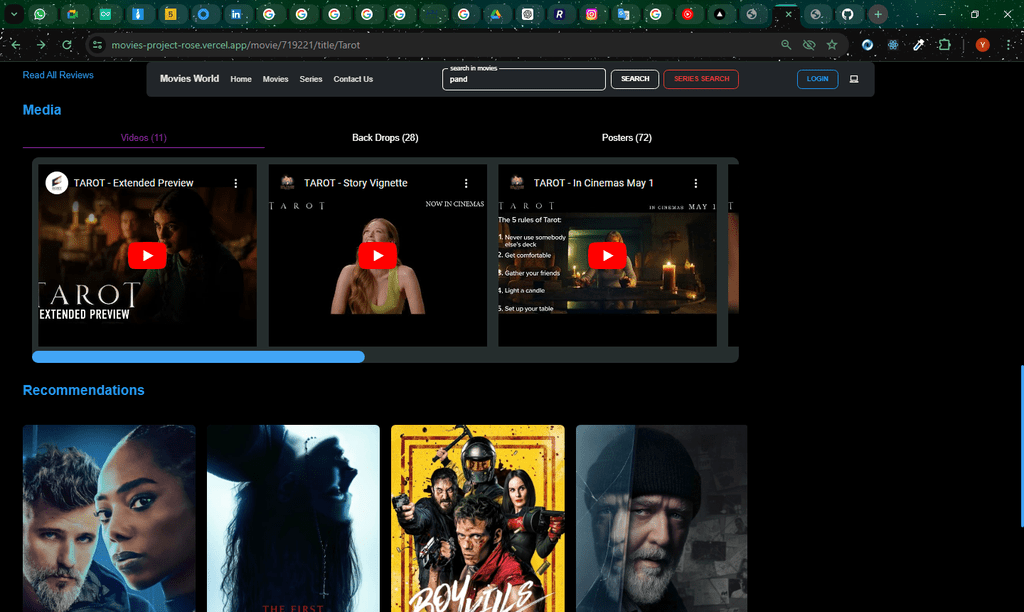Activate the color picker eyedropper extension
This screenshot has width=1024, height=612.
(919, 45)
